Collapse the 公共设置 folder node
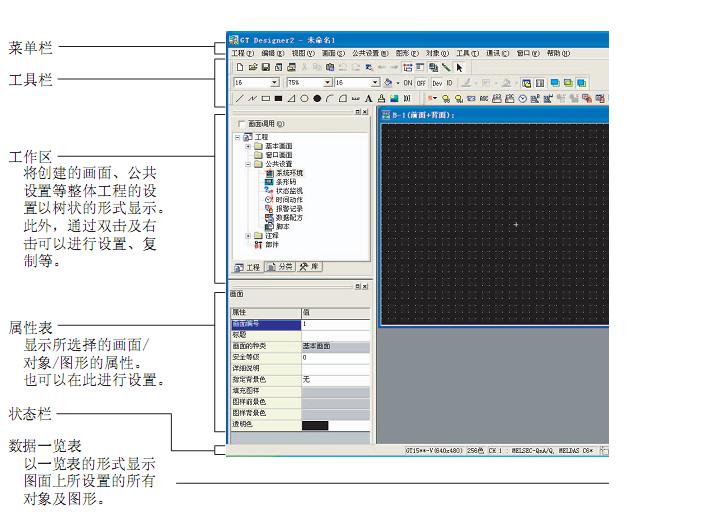The width and height of the screenshot is (720, 512). tap(247, 164)
